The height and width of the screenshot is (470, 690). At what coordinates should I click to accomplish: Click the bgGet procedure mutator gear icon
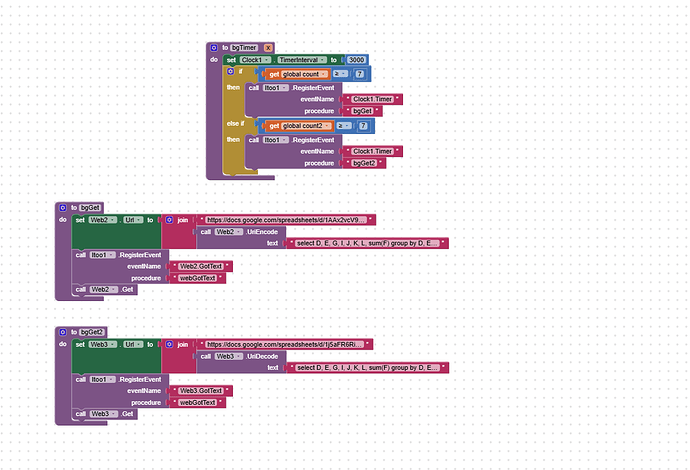coord(63,208)
